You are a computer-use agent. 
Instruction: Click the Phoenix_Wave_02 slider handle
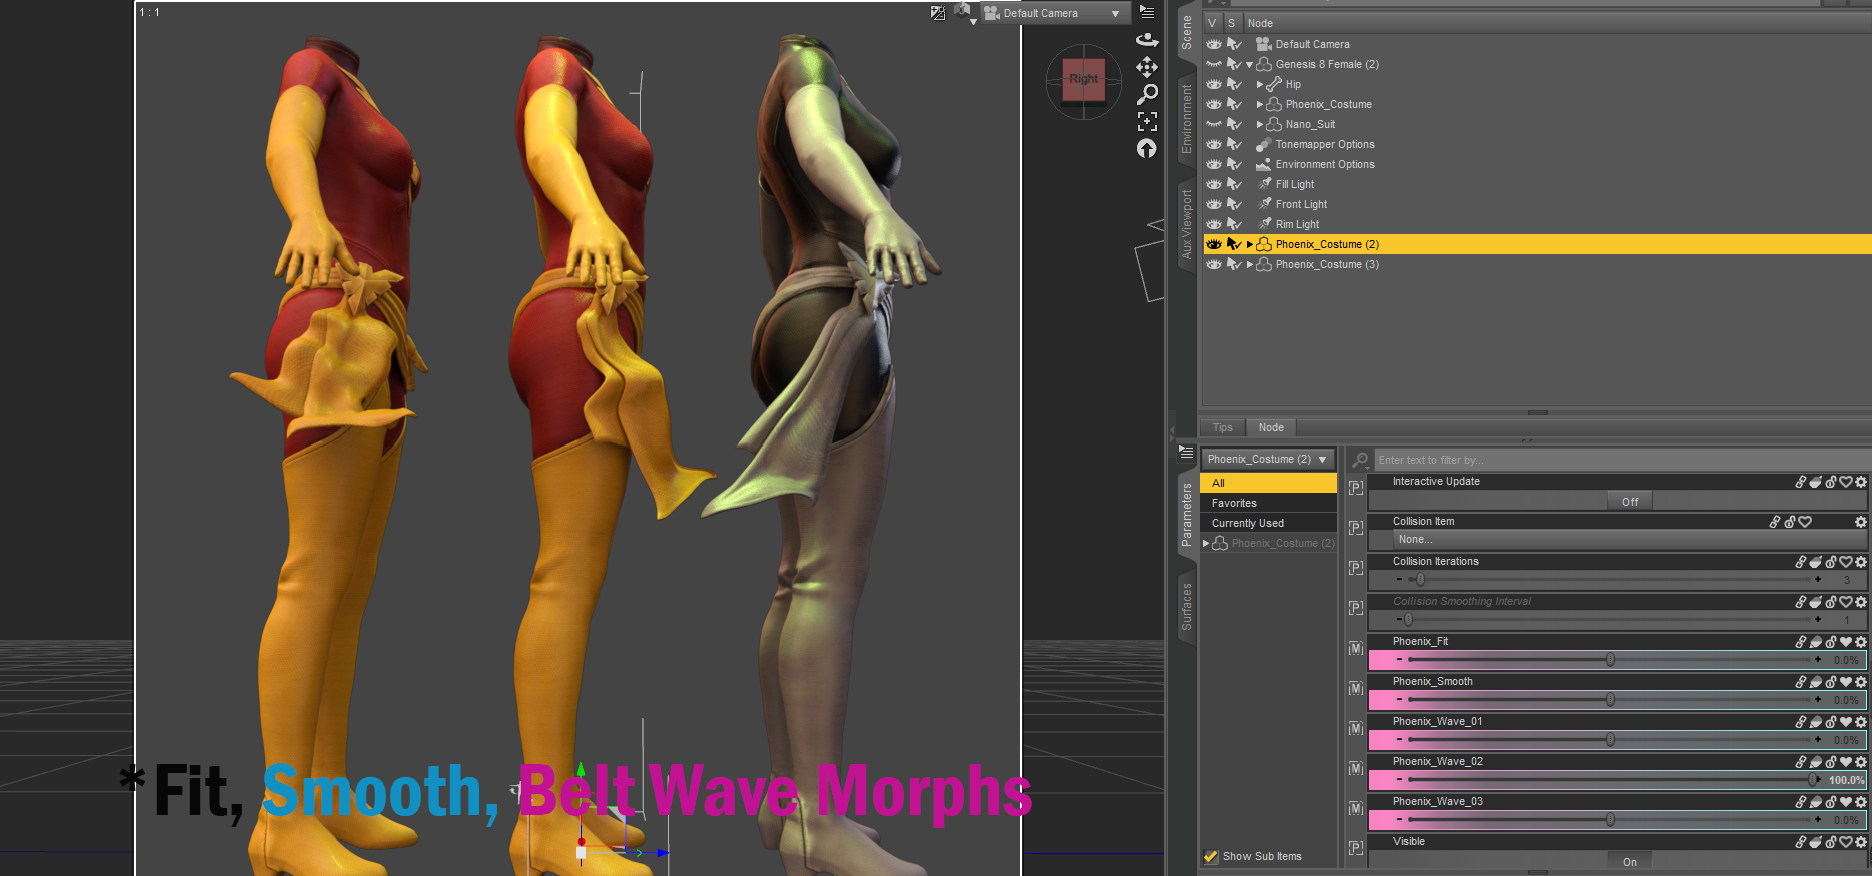click(x=1813, y=780)
